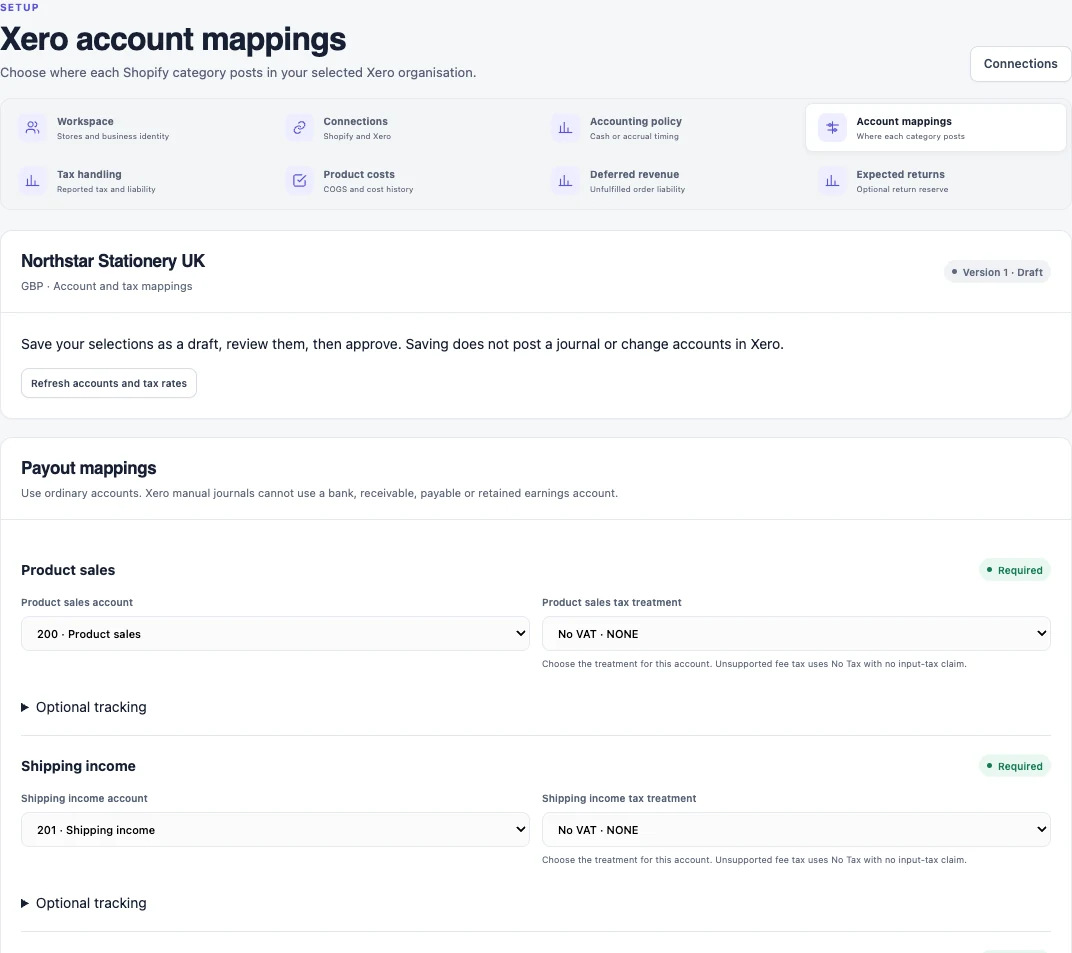Click the Northstar Stationery UK heading
The height and width of the screenshot is (953, 1072).
[113, 260]
